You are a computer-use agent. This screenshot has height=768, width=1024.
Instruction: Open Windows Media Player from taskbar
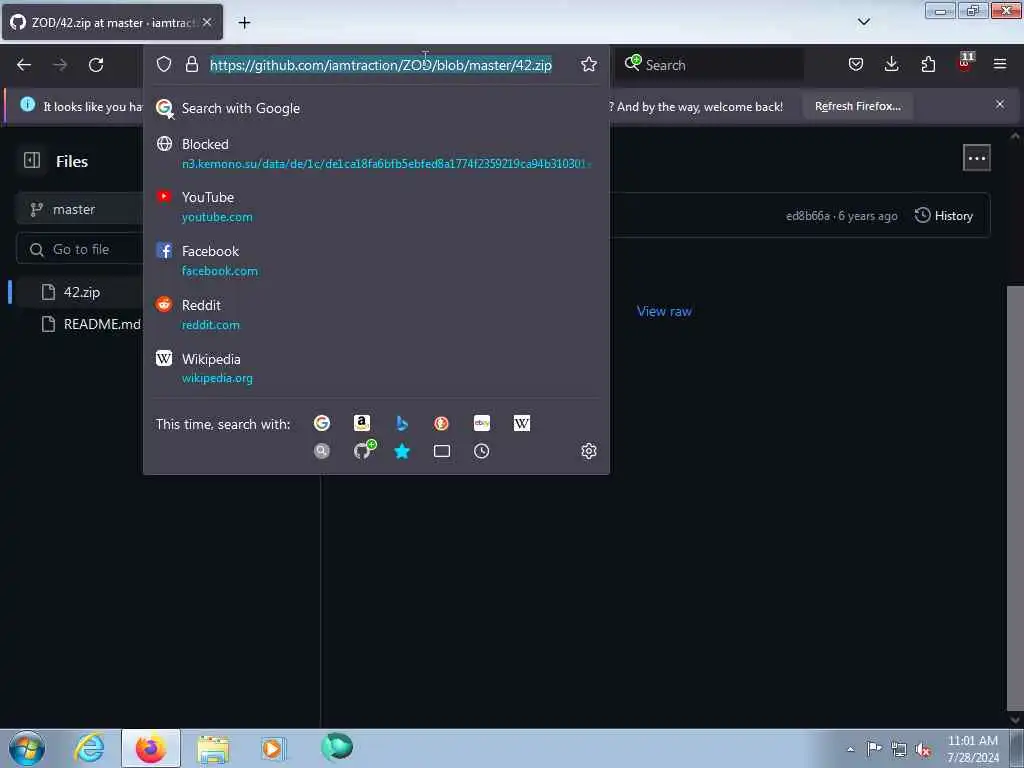[x=272, y=749]
